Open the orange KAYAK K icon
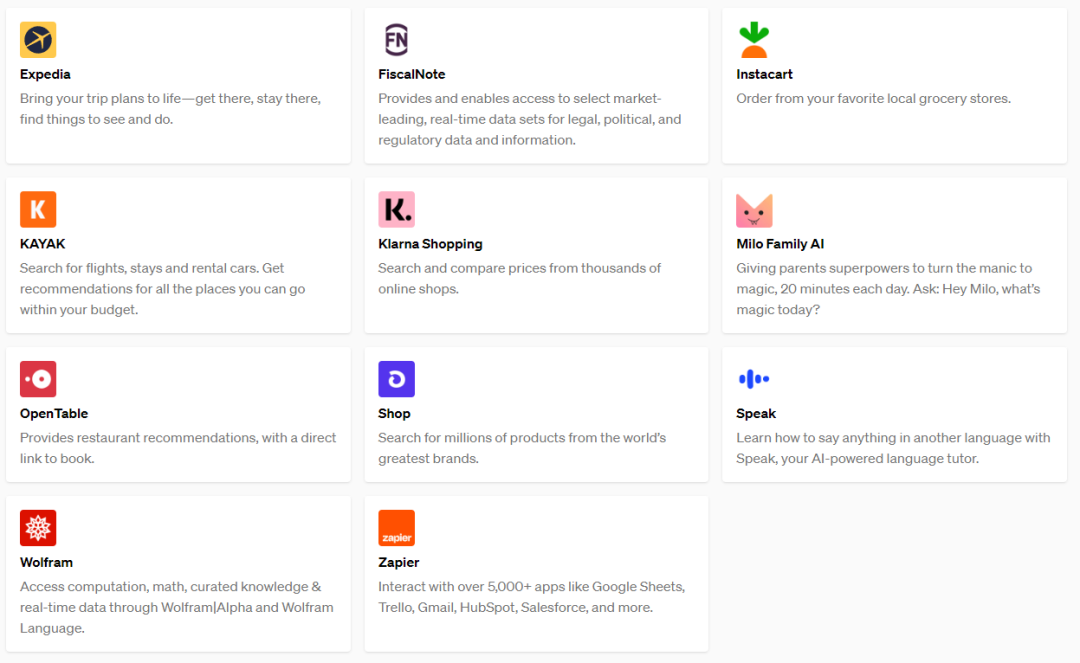 point(38,210)
